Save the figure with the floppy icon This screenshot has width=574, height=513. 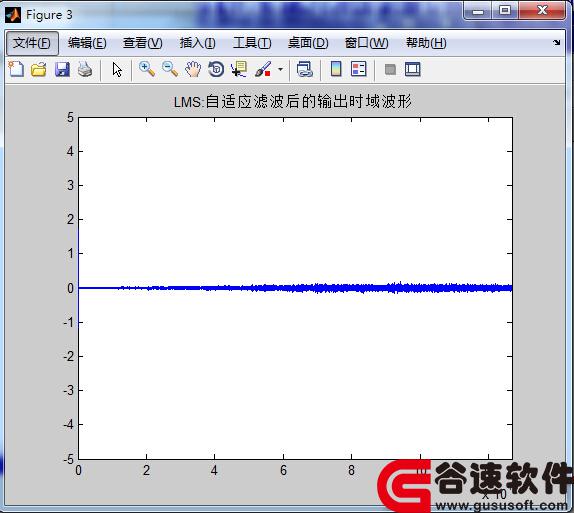(x=62, y=69)
